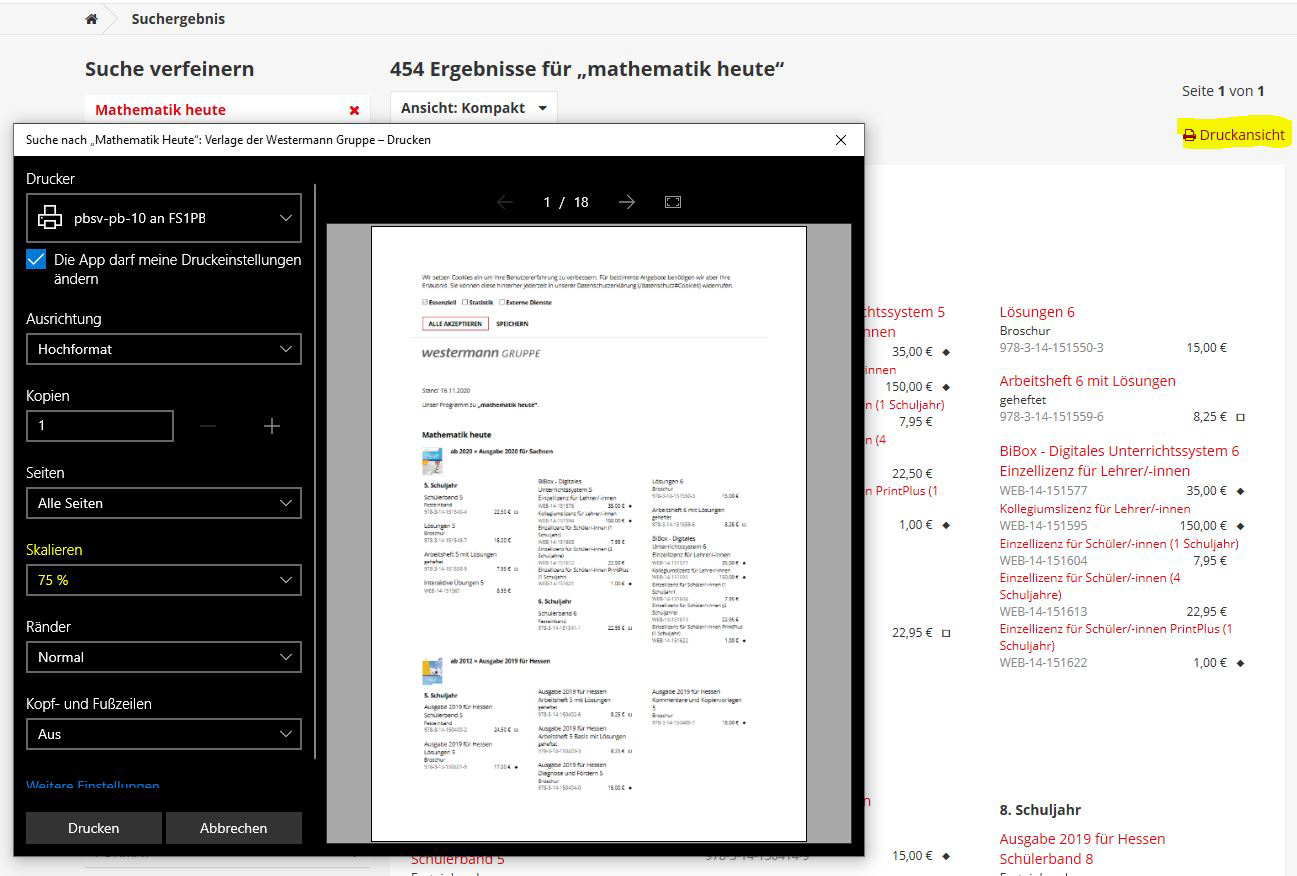The height and width of the screenshot is (876, 1297).
Task: Click the Kopien input field
Action: [100, 426]
